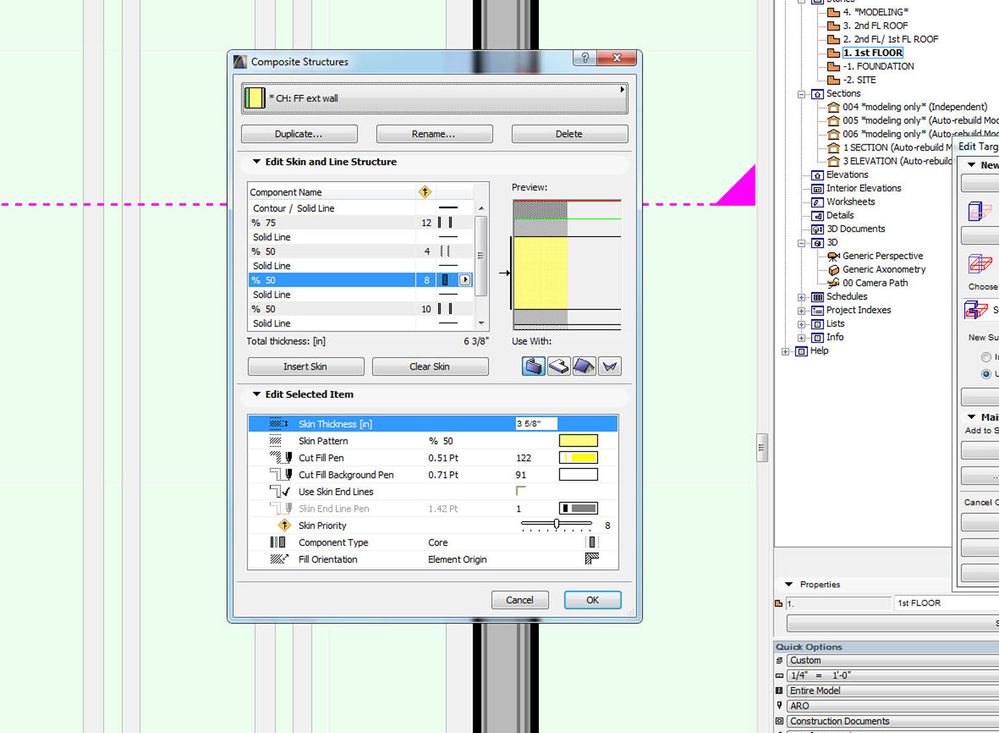This screenshot has width=999, height=733.
Task: Click the Skin Pattern yellow fill swatch
Action: point(579,440)
